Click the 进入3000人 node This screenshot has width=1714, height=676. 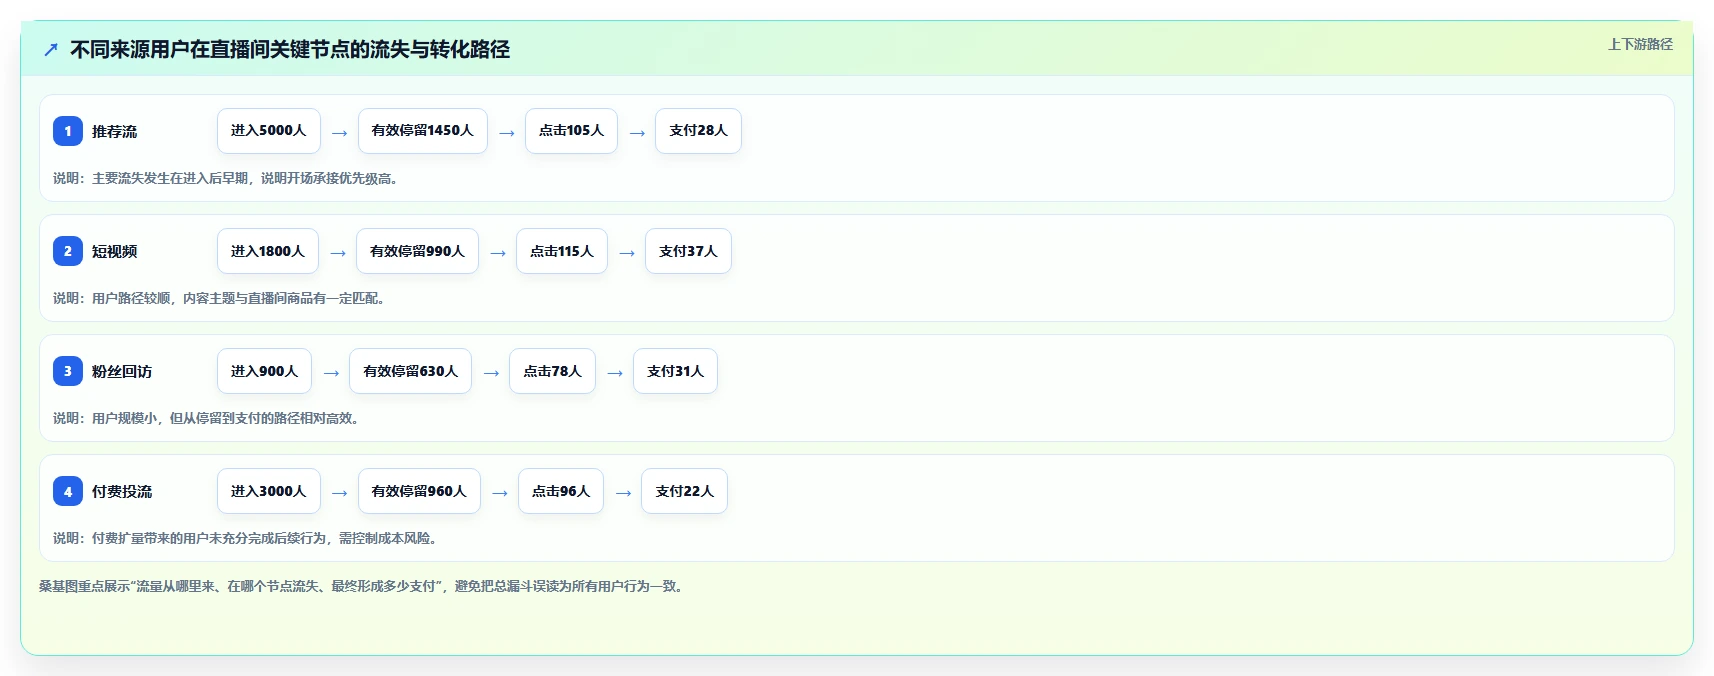point(269,491)
